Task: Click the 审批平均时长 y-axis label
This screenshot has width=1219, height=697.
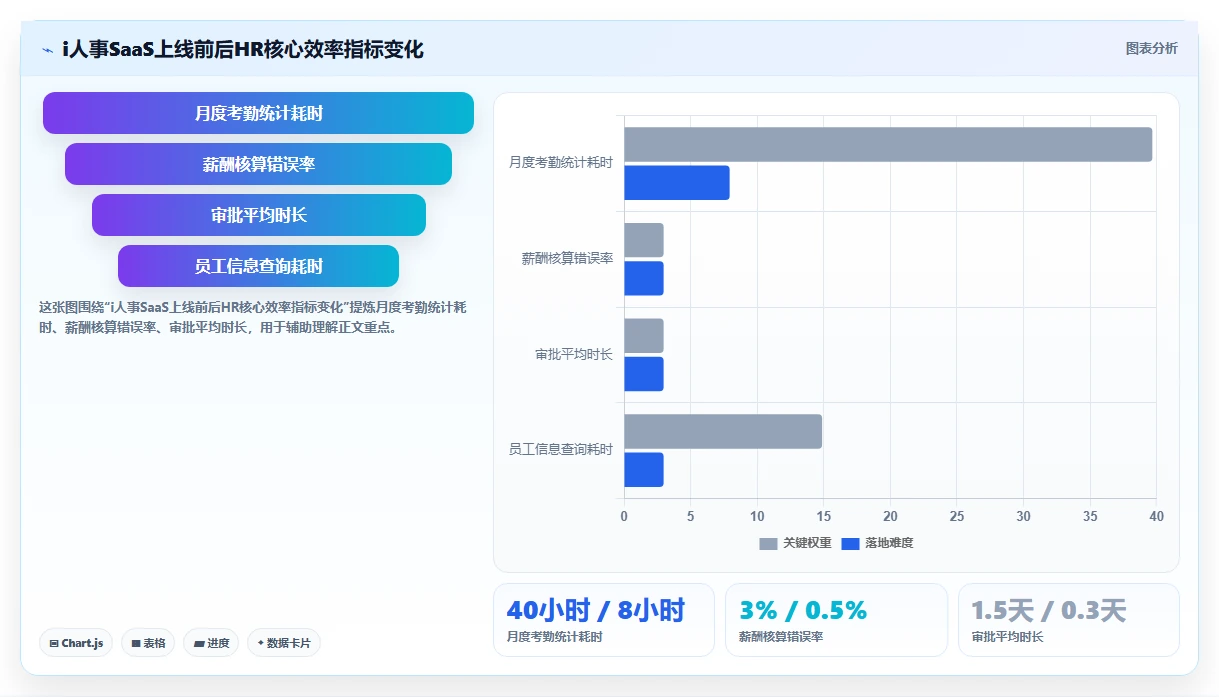Action: [x=574, y=354]
